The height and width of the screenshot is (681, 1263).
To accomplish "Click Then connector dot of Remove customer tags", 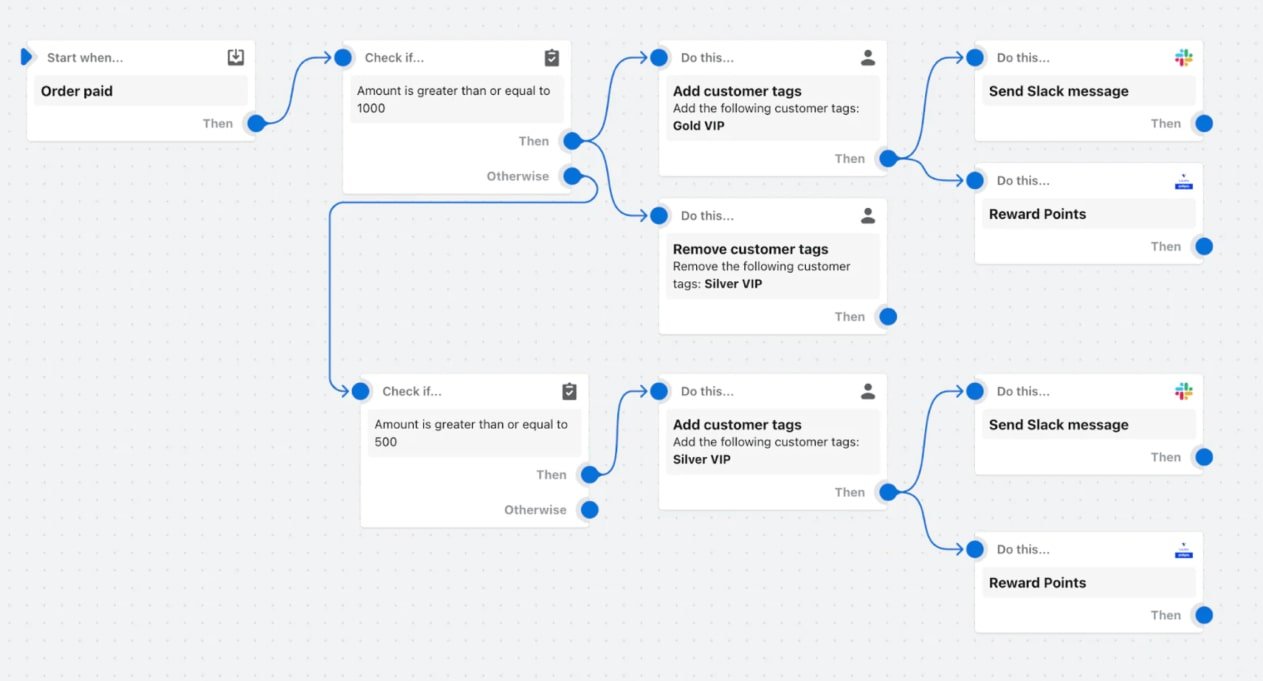I will 888,317.
